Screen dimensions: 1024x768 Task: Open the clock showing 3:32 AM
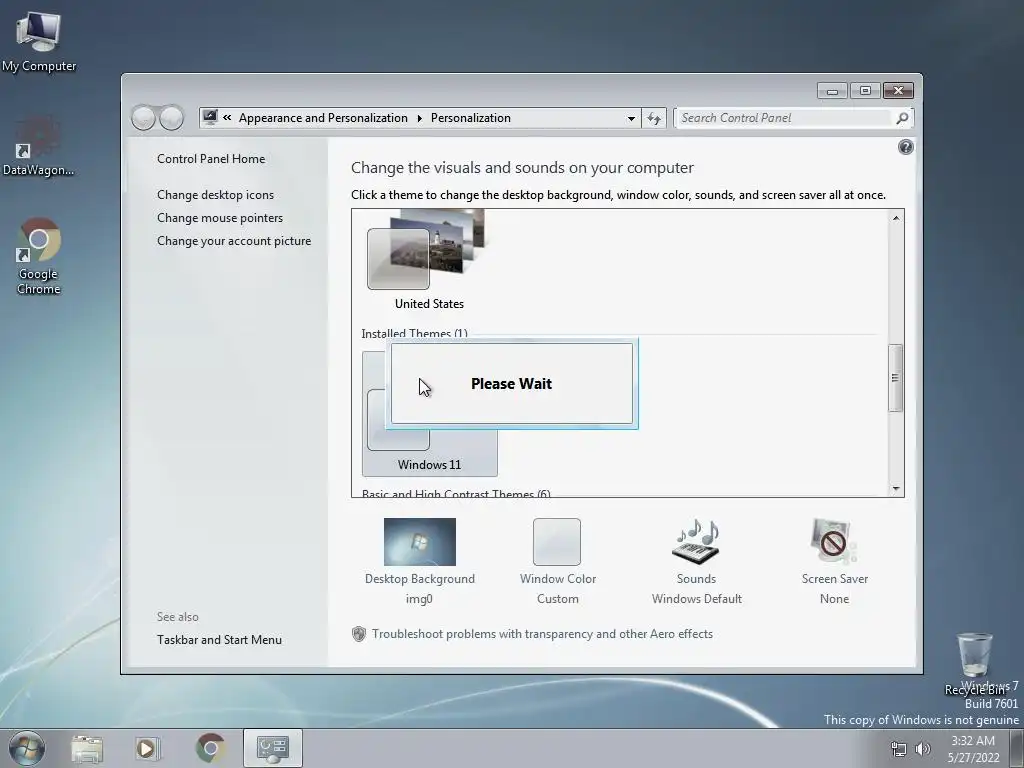tap(973, 749)
